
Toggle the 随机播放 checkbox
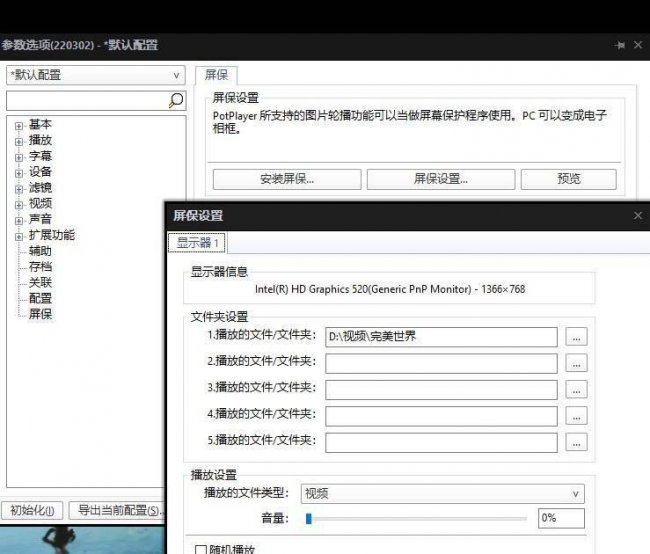(200, 550)
